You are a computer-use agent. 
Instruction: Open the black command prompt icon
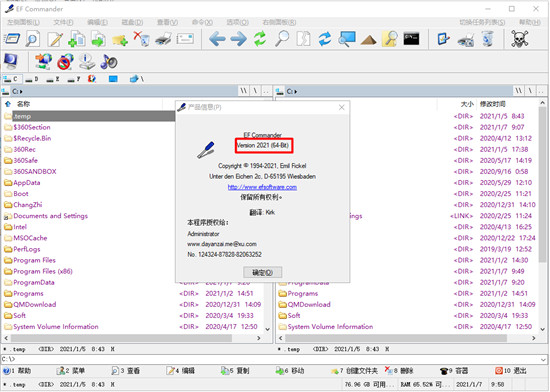[411, 39]
